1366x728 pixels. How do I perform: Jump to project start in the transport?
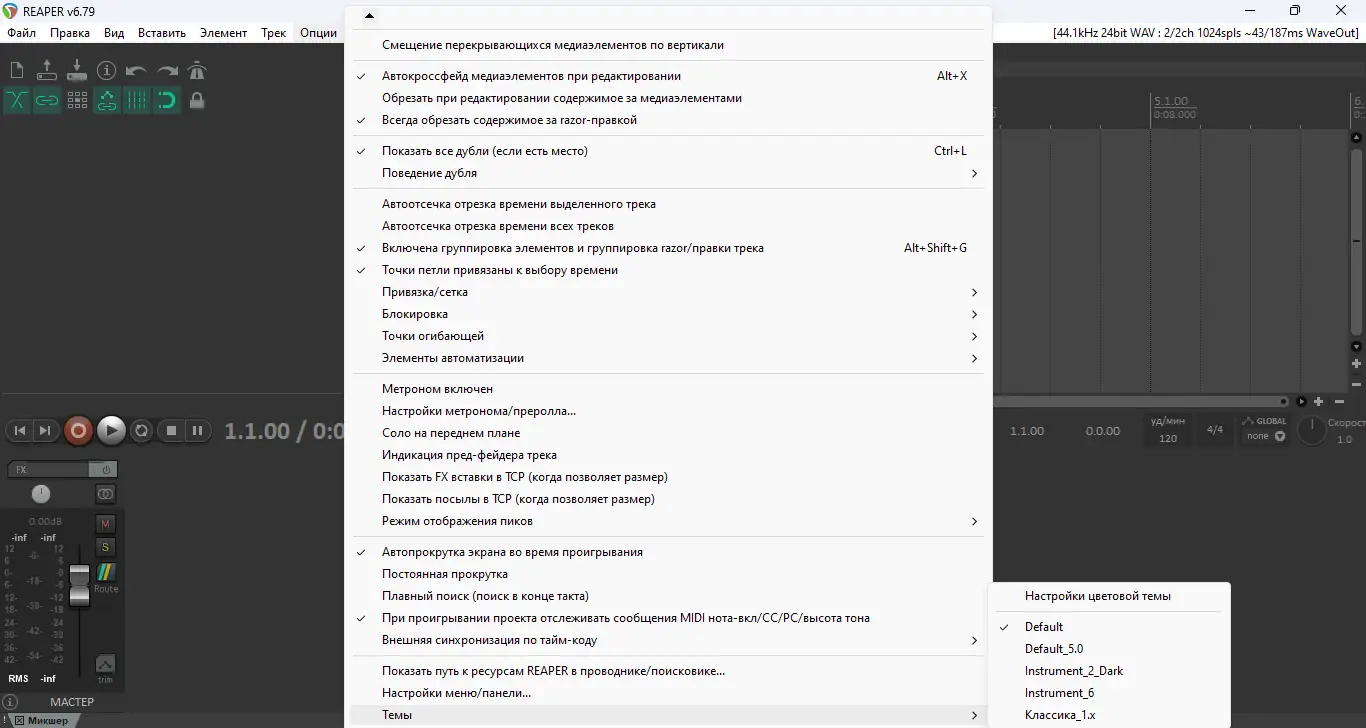(19, 431)
